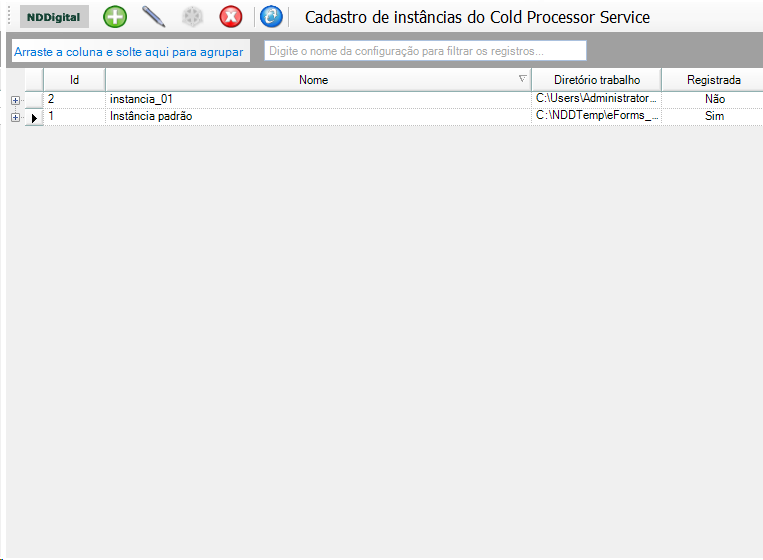763x560 pixels.
Task: Select the instancia_01 name cell
Action: pyautogui.click(x=318, y=100)
